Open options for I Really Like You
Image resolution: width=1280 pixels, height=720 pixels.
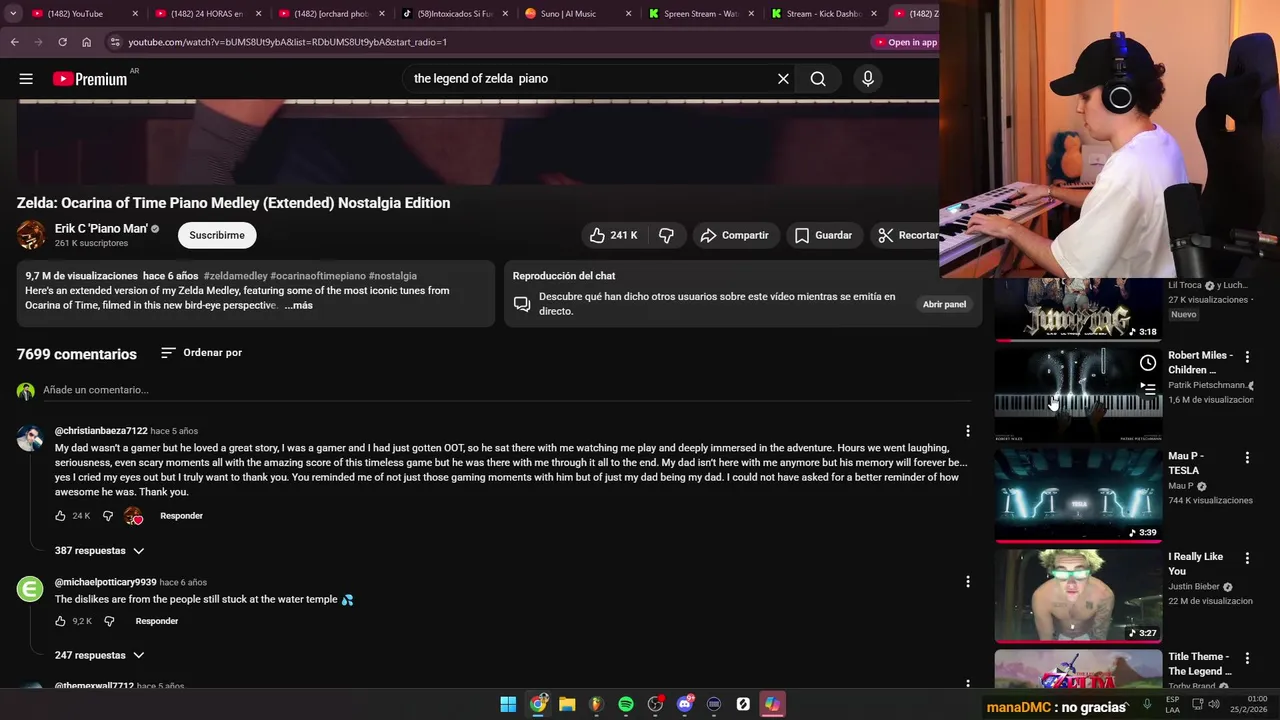click(1247, 558)
